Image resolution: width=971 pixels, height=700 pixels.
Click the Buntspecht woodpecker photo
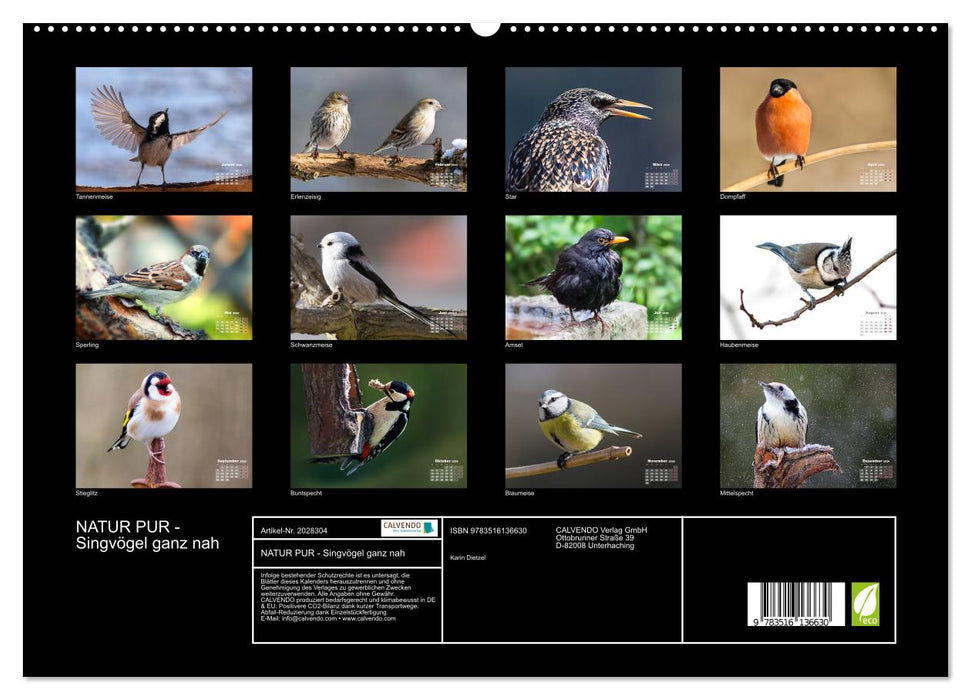coord(377,425)
